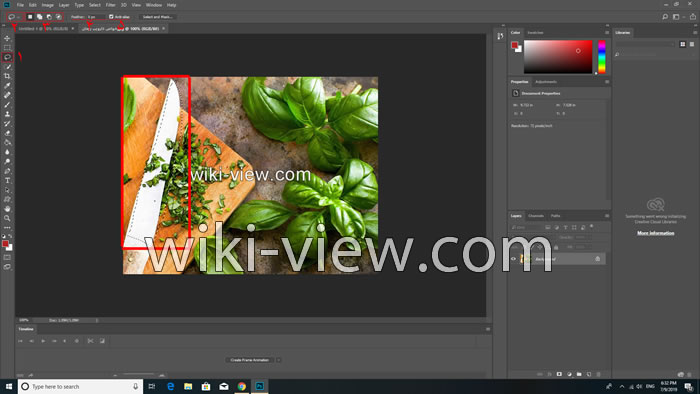
Task: Select the Zoom tool in the toolbar
Action: pos(7,218)
